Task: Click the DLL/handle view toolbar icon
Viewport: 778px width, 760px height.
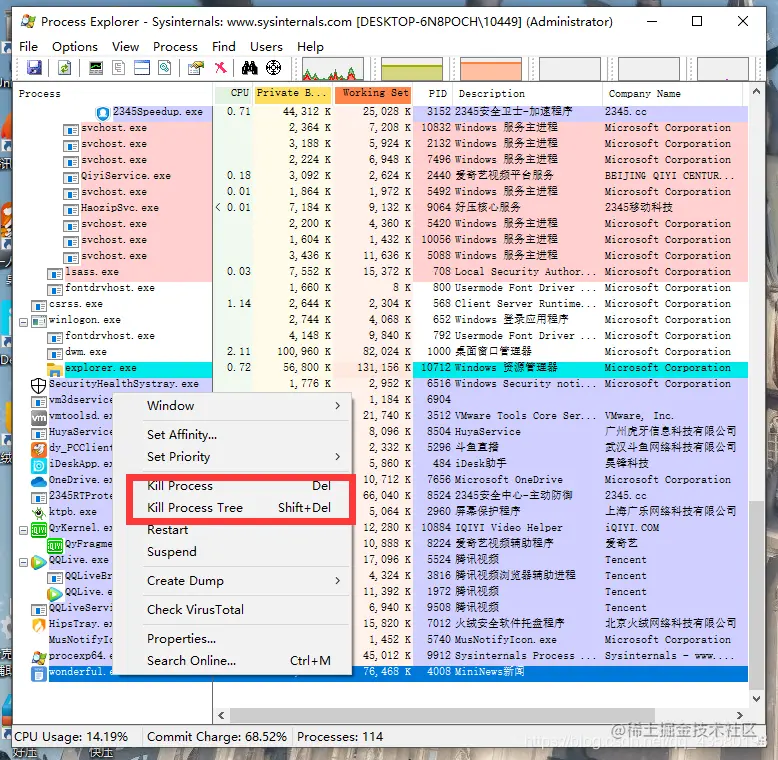Action: (165, 67)
